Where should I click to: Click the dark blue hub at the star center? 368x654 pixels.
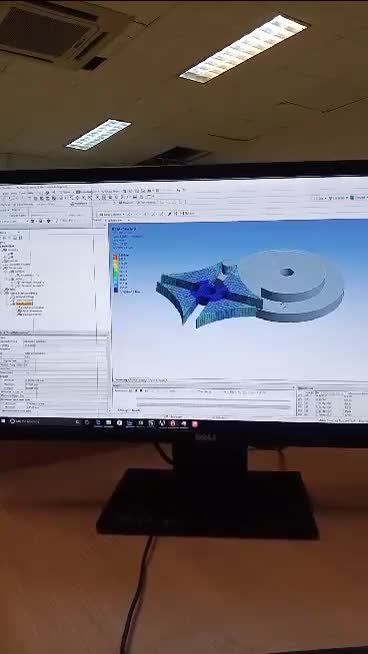tap(209, 292)
